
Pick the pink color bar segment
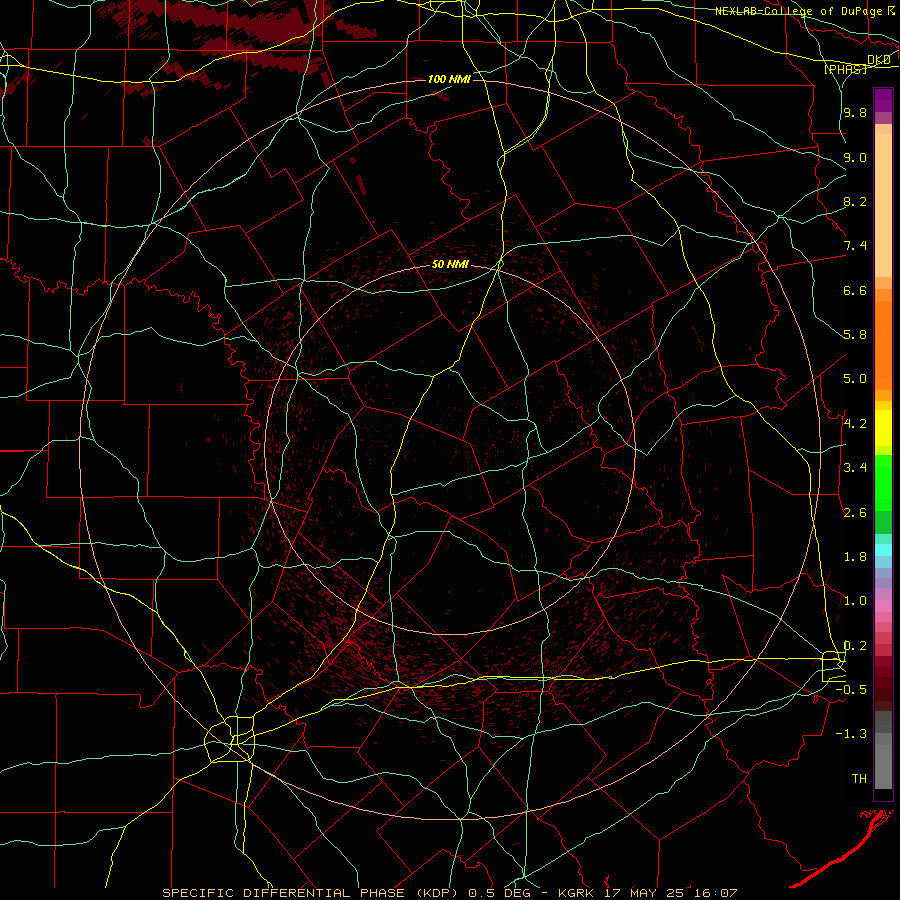coord(883,606)
